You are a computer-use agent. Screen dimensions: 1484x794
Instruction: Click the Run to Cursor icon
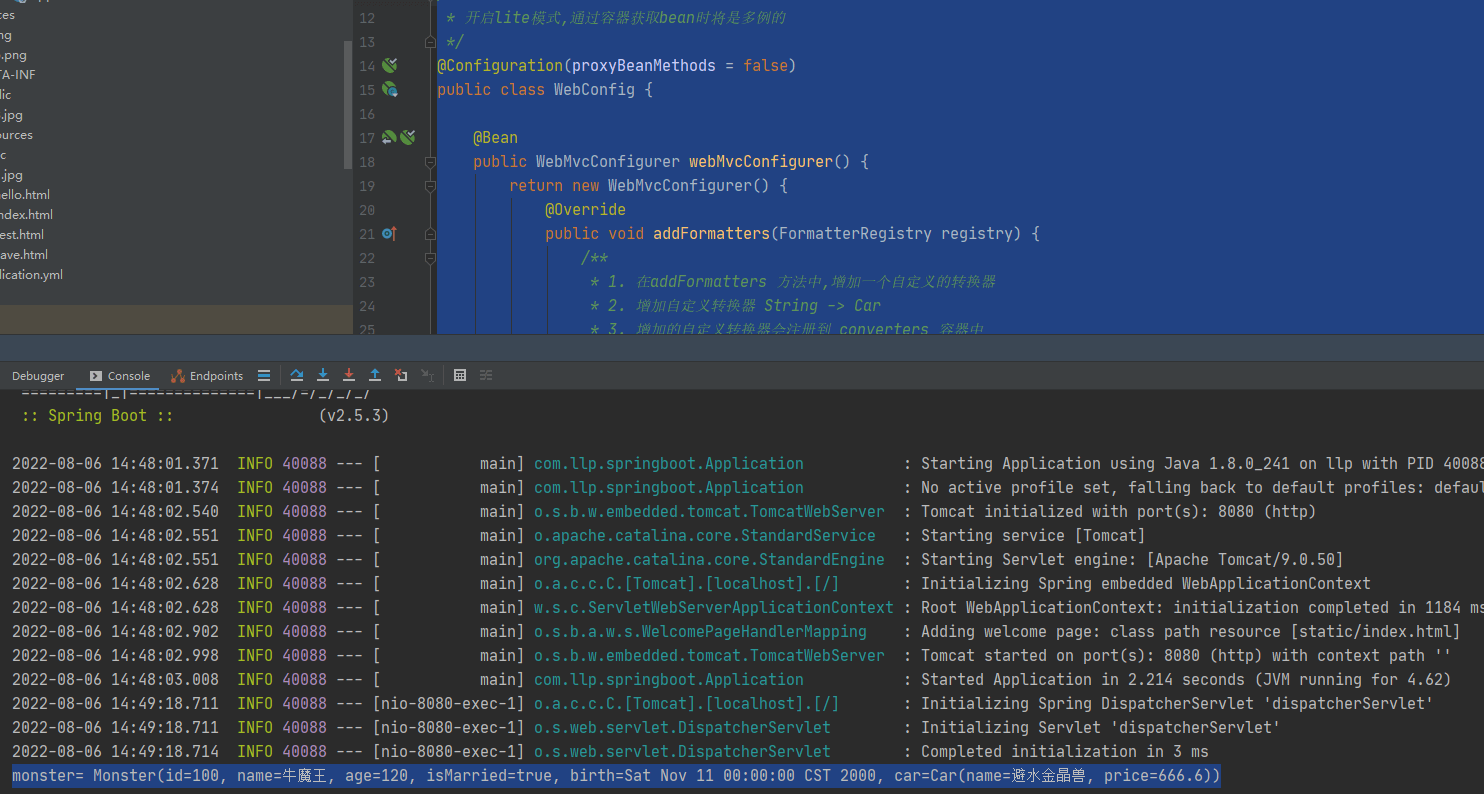coord(428,375)
